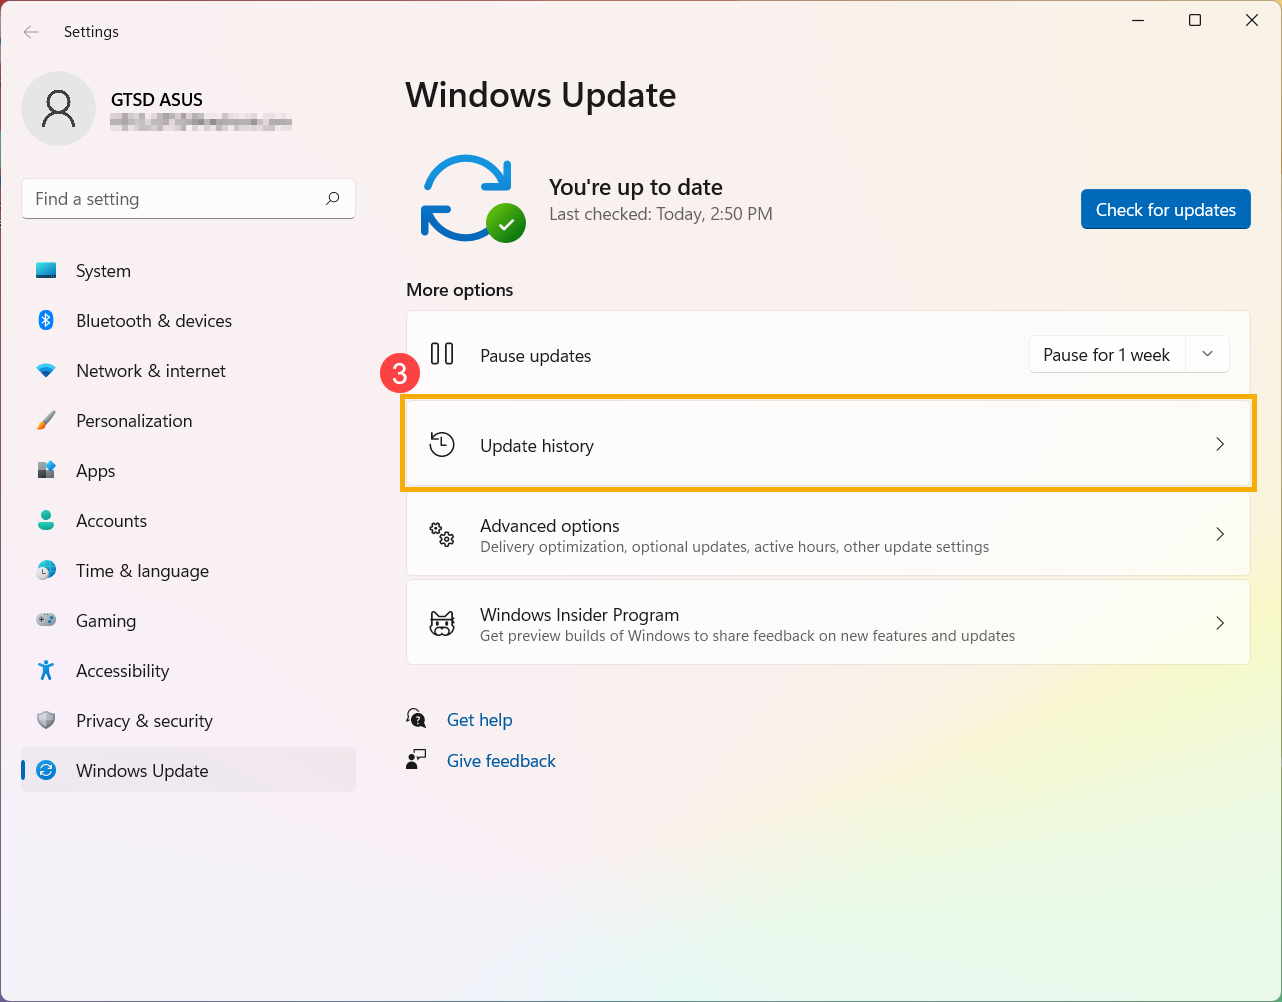Click Update history chevron arrow
1282x1002 pixels.
[1220, 444]
